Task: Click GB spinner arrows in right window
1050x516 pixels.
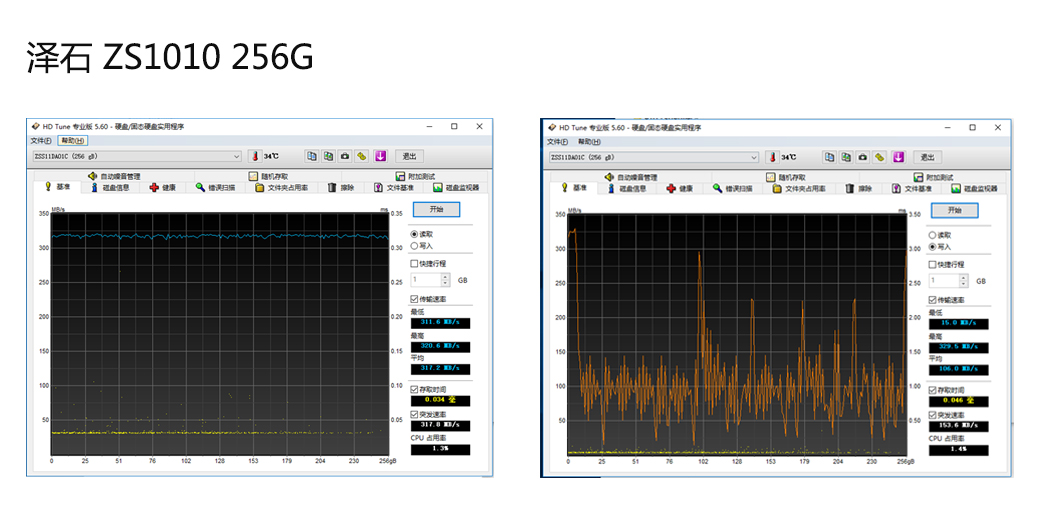Action: [964, 281]
